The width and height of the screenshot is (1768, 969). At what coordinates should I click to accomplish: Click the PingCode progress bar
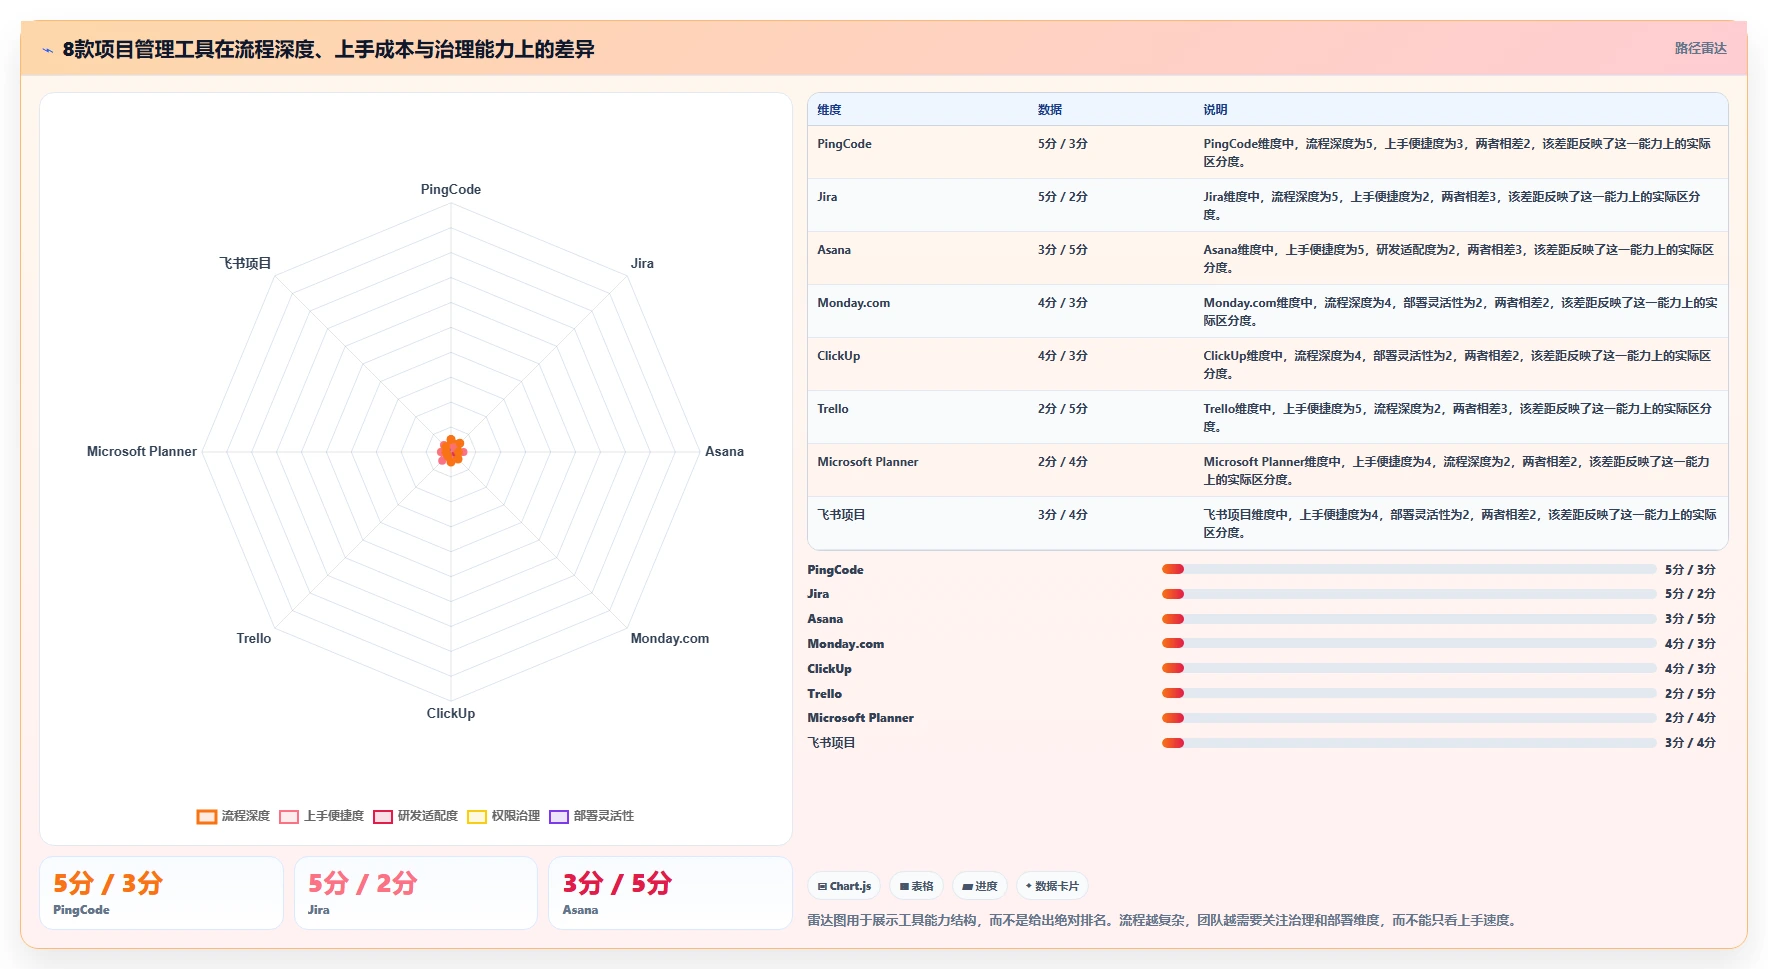tap(1409, 569)
